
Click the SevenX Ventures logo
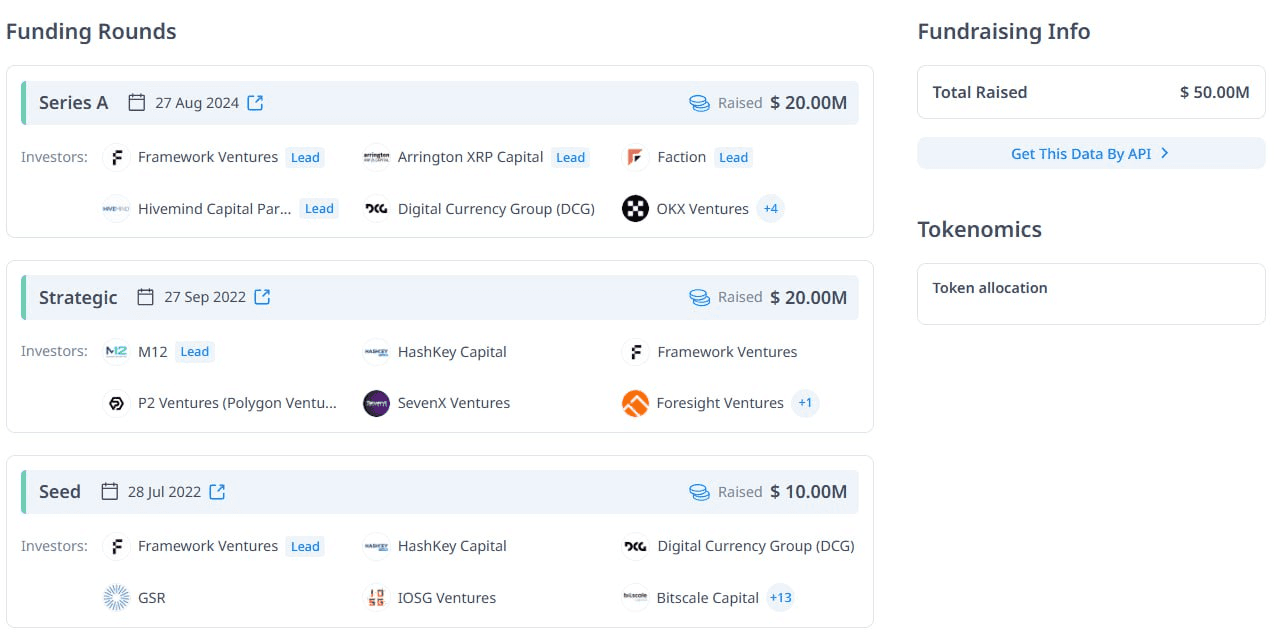376,403
